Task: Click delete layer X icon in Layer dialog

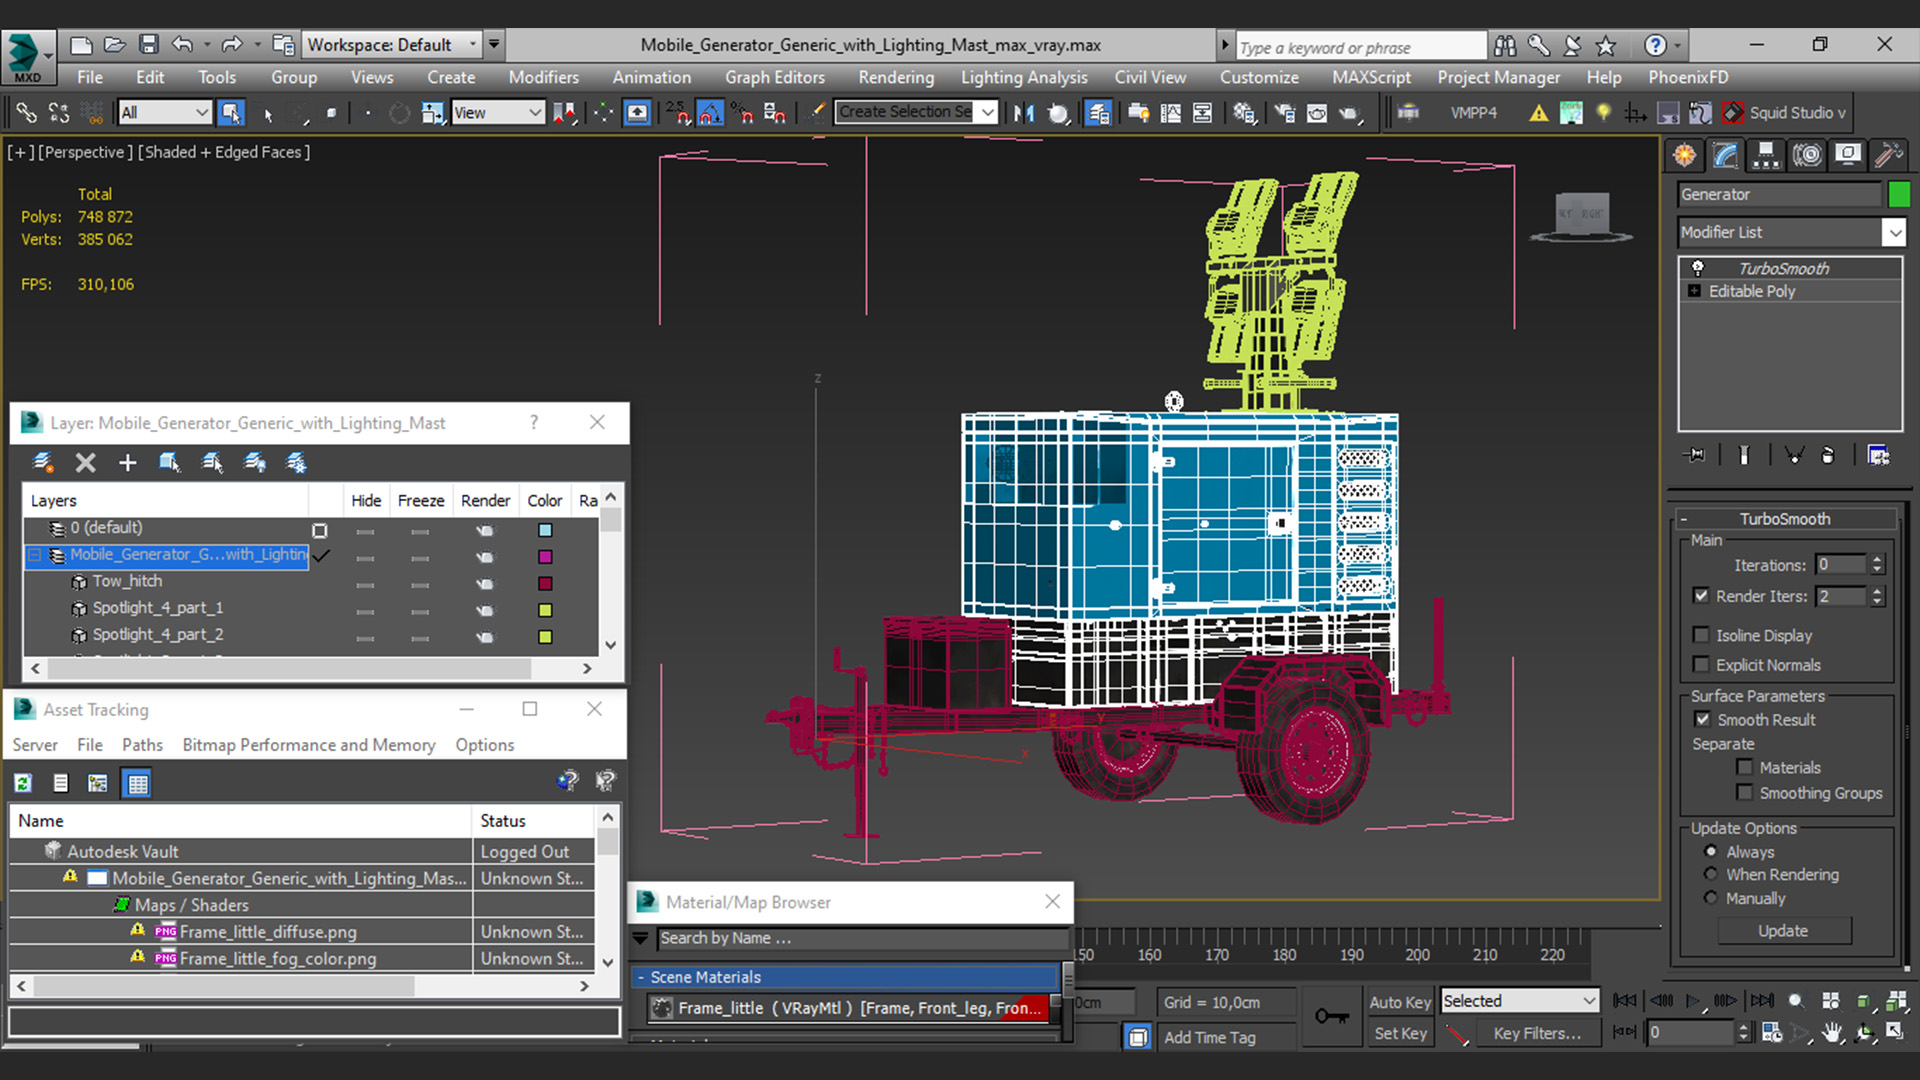Action: [85, 463]
